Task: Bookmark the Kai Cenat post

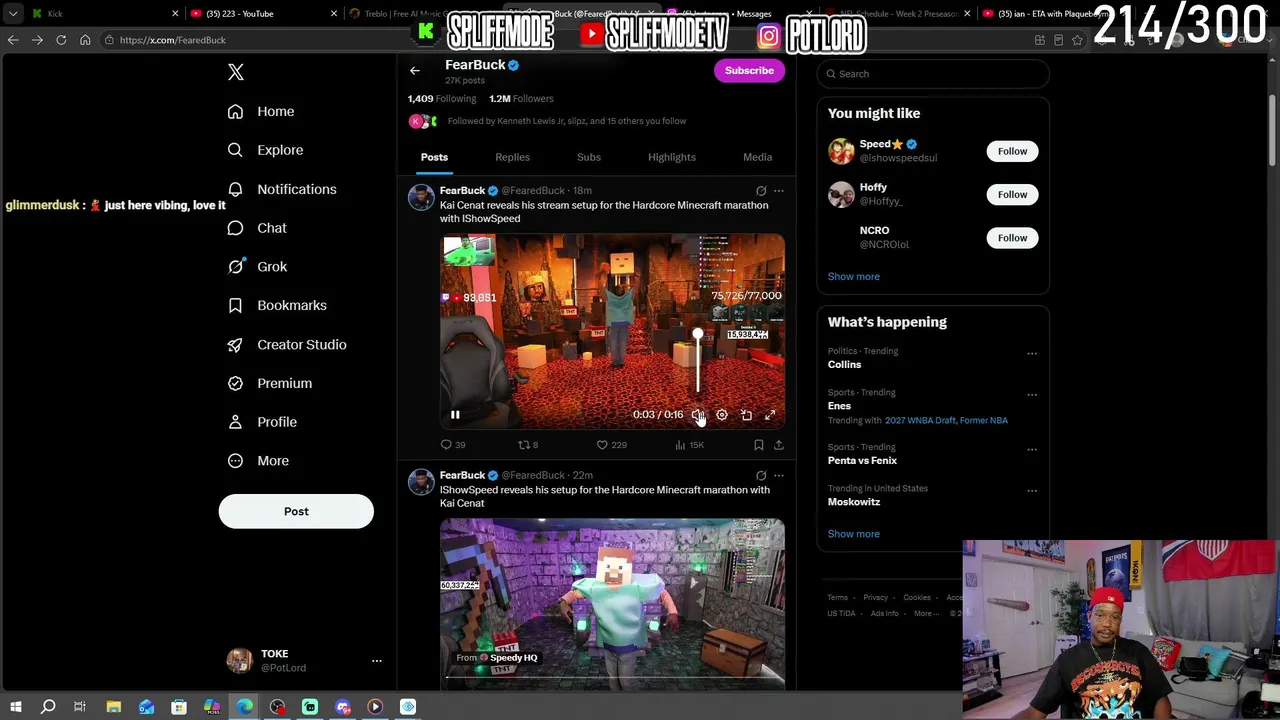Action: (759, 445)
